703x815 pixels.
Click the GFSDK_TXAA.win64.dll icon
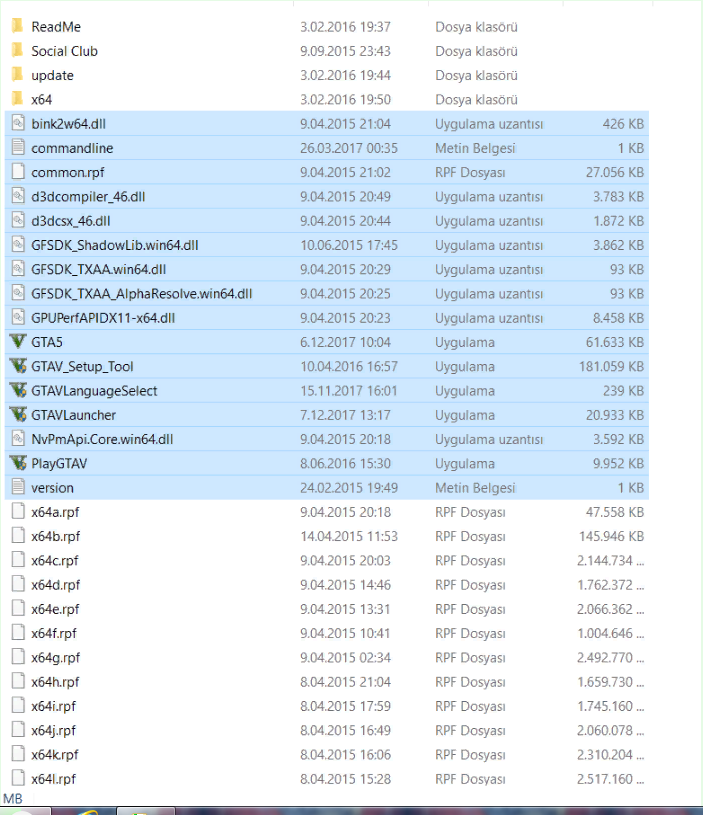pos(18,269)
